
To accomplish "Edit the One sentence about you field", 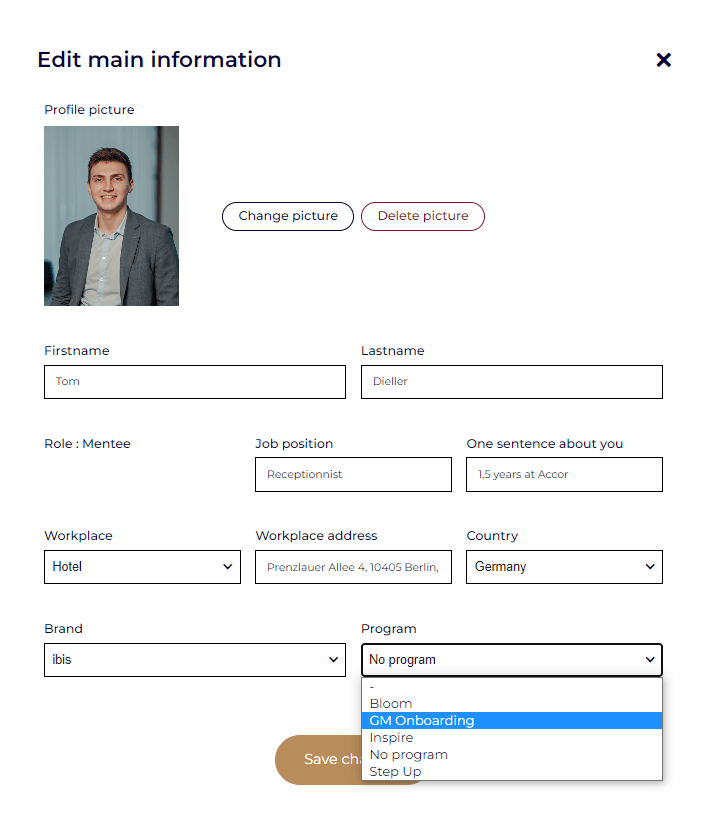I will 564,475.
